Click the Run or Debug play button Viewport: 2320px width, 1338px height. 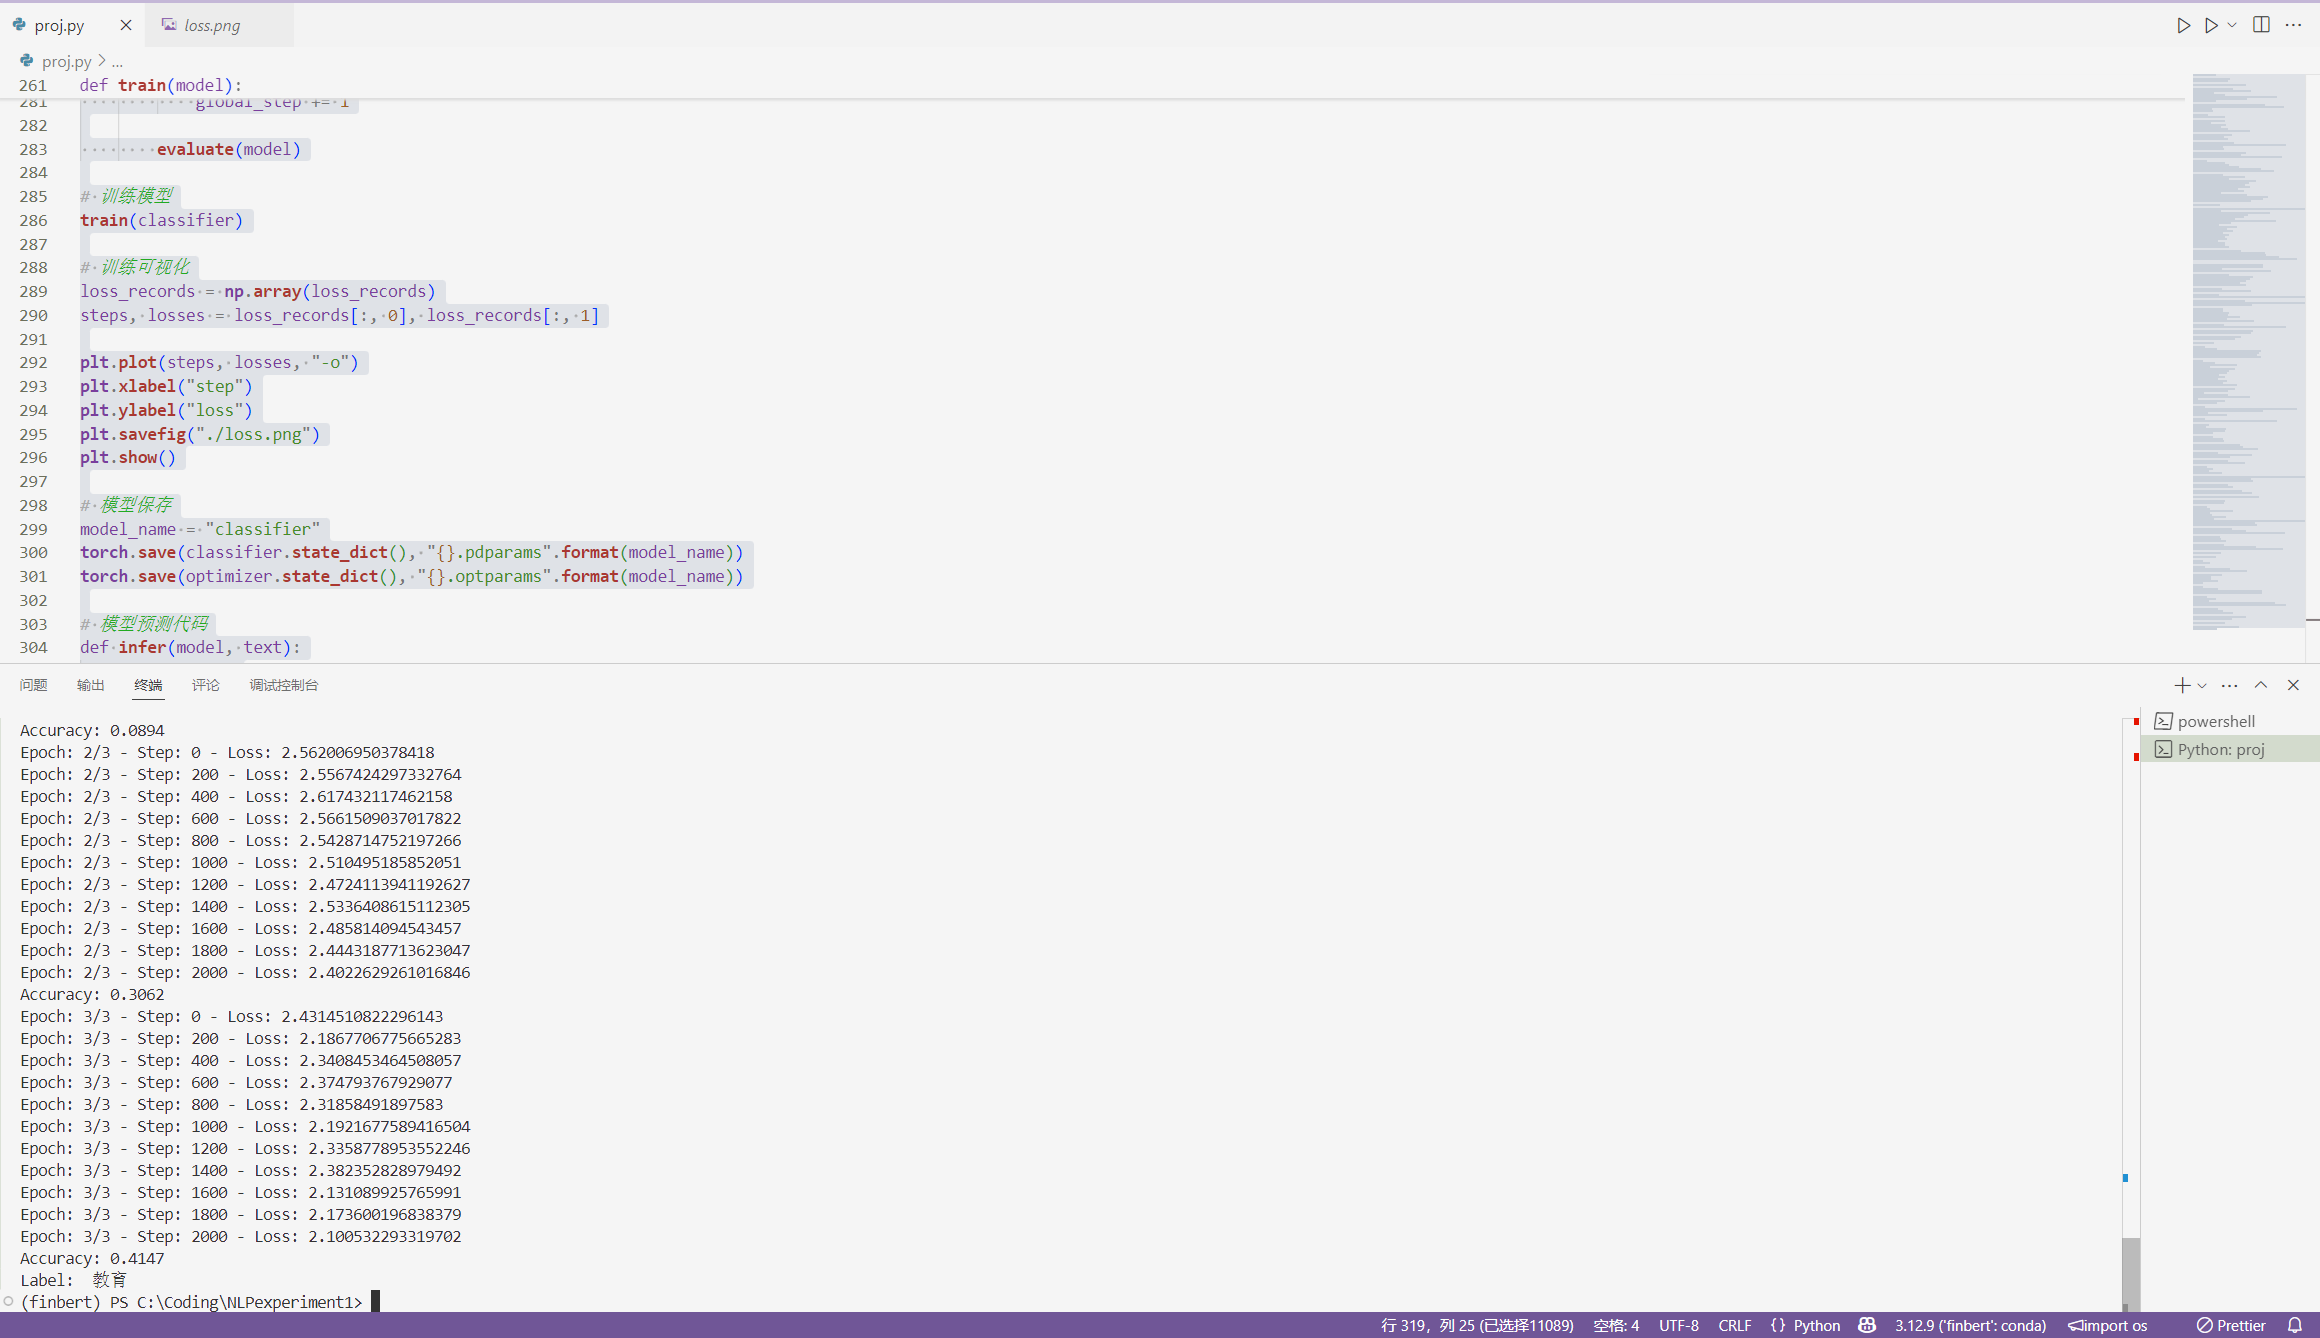(x=2211, y=25)
